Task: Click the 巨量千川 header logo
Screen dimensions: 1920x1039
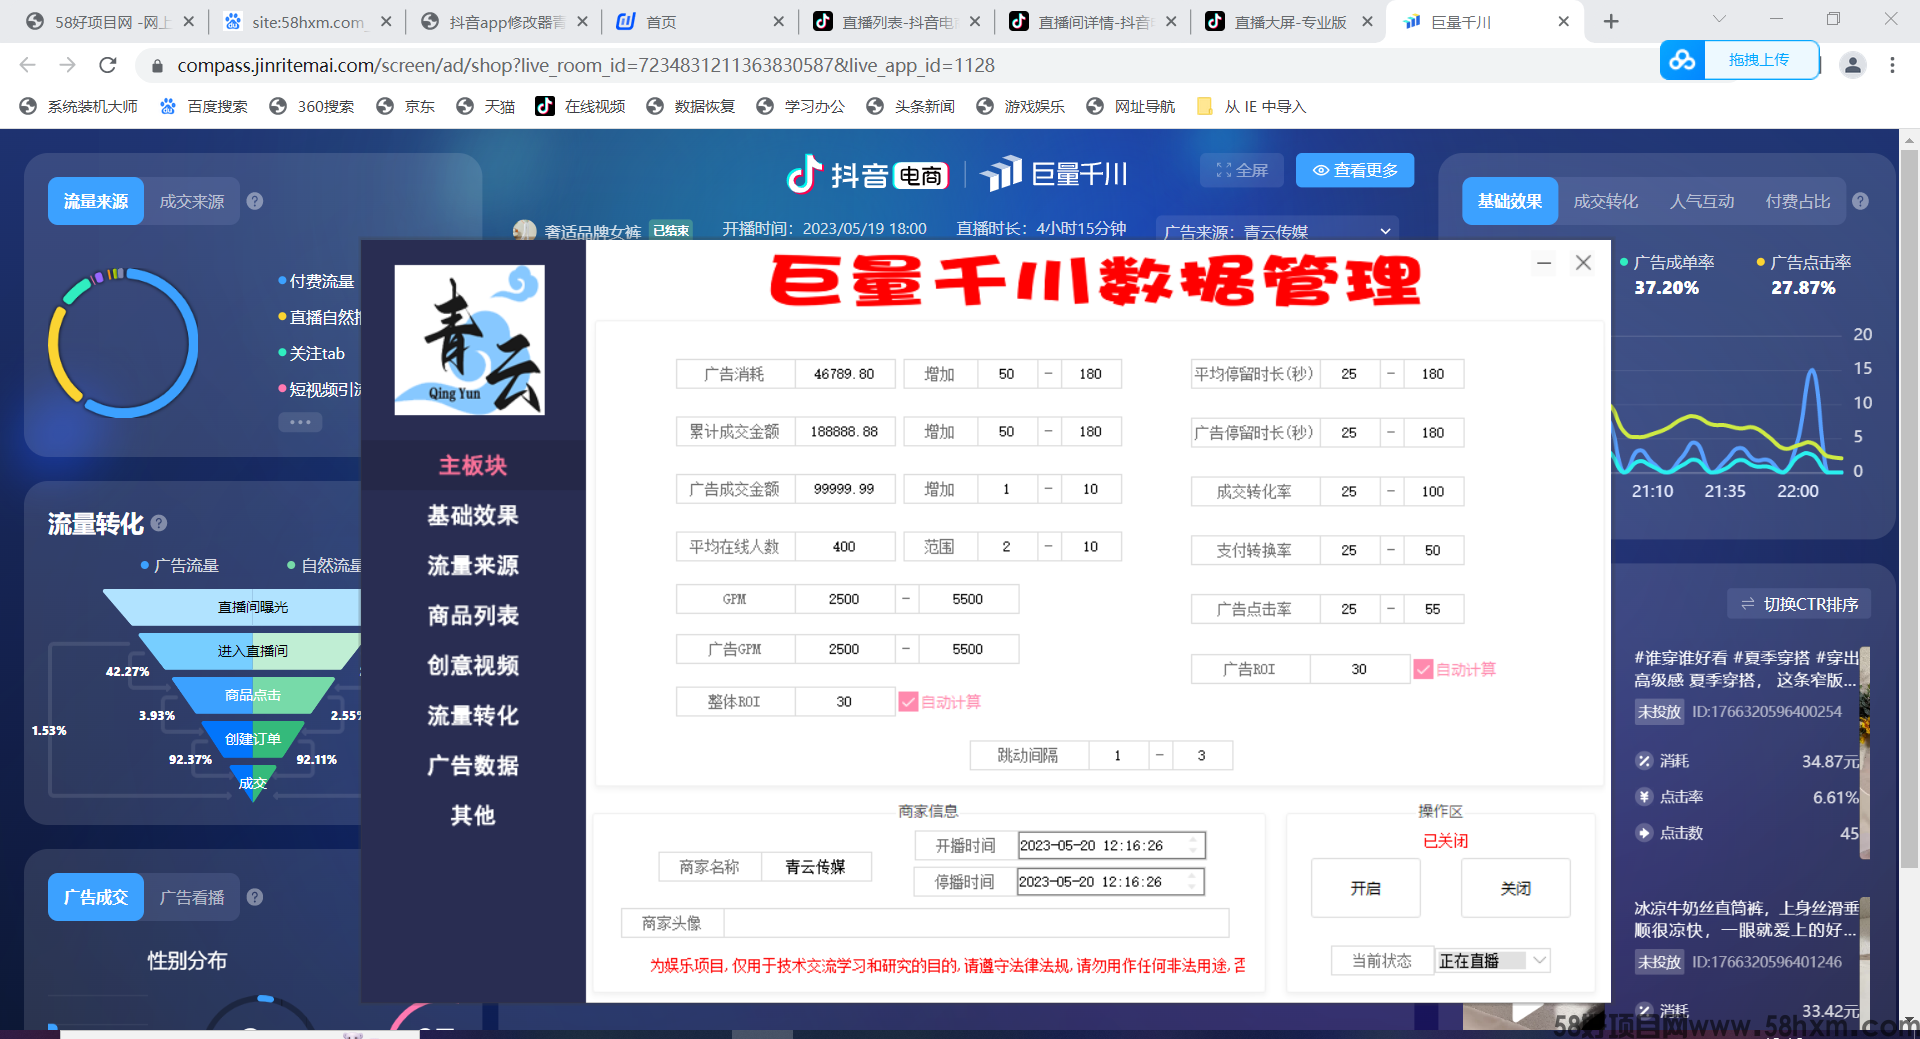Action: (x=1053, y=174)
